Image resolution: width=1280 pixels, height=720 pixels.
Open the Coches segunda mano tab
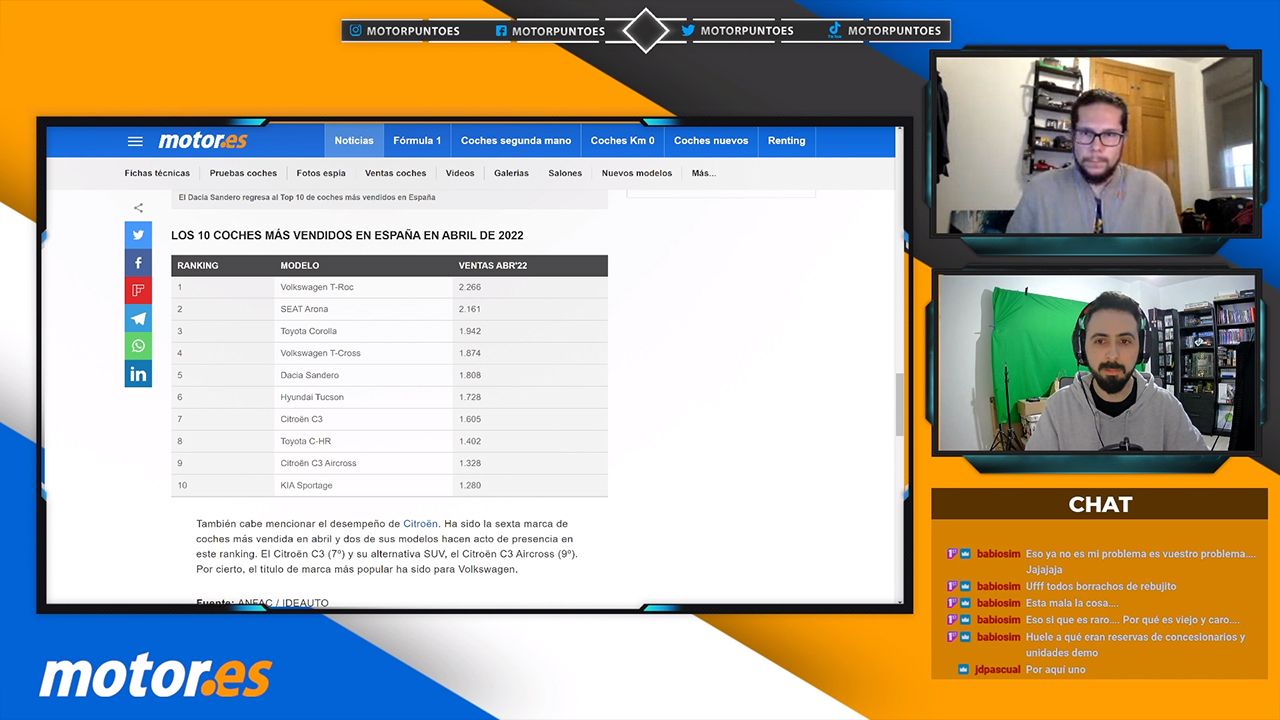click(x=516, y=141)
